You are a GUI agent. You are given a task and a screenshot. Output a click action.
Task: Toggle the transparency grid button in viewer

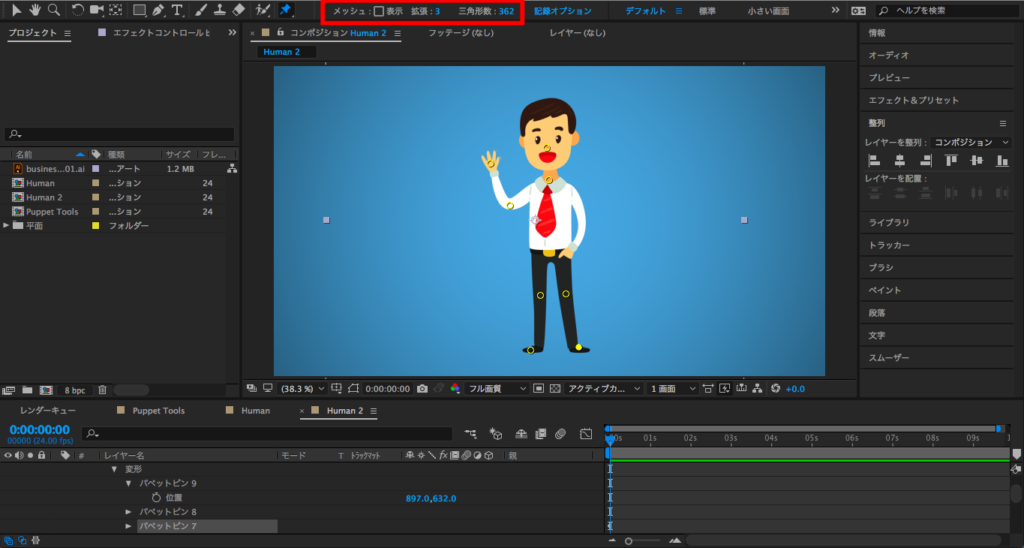tap(553, 388)
